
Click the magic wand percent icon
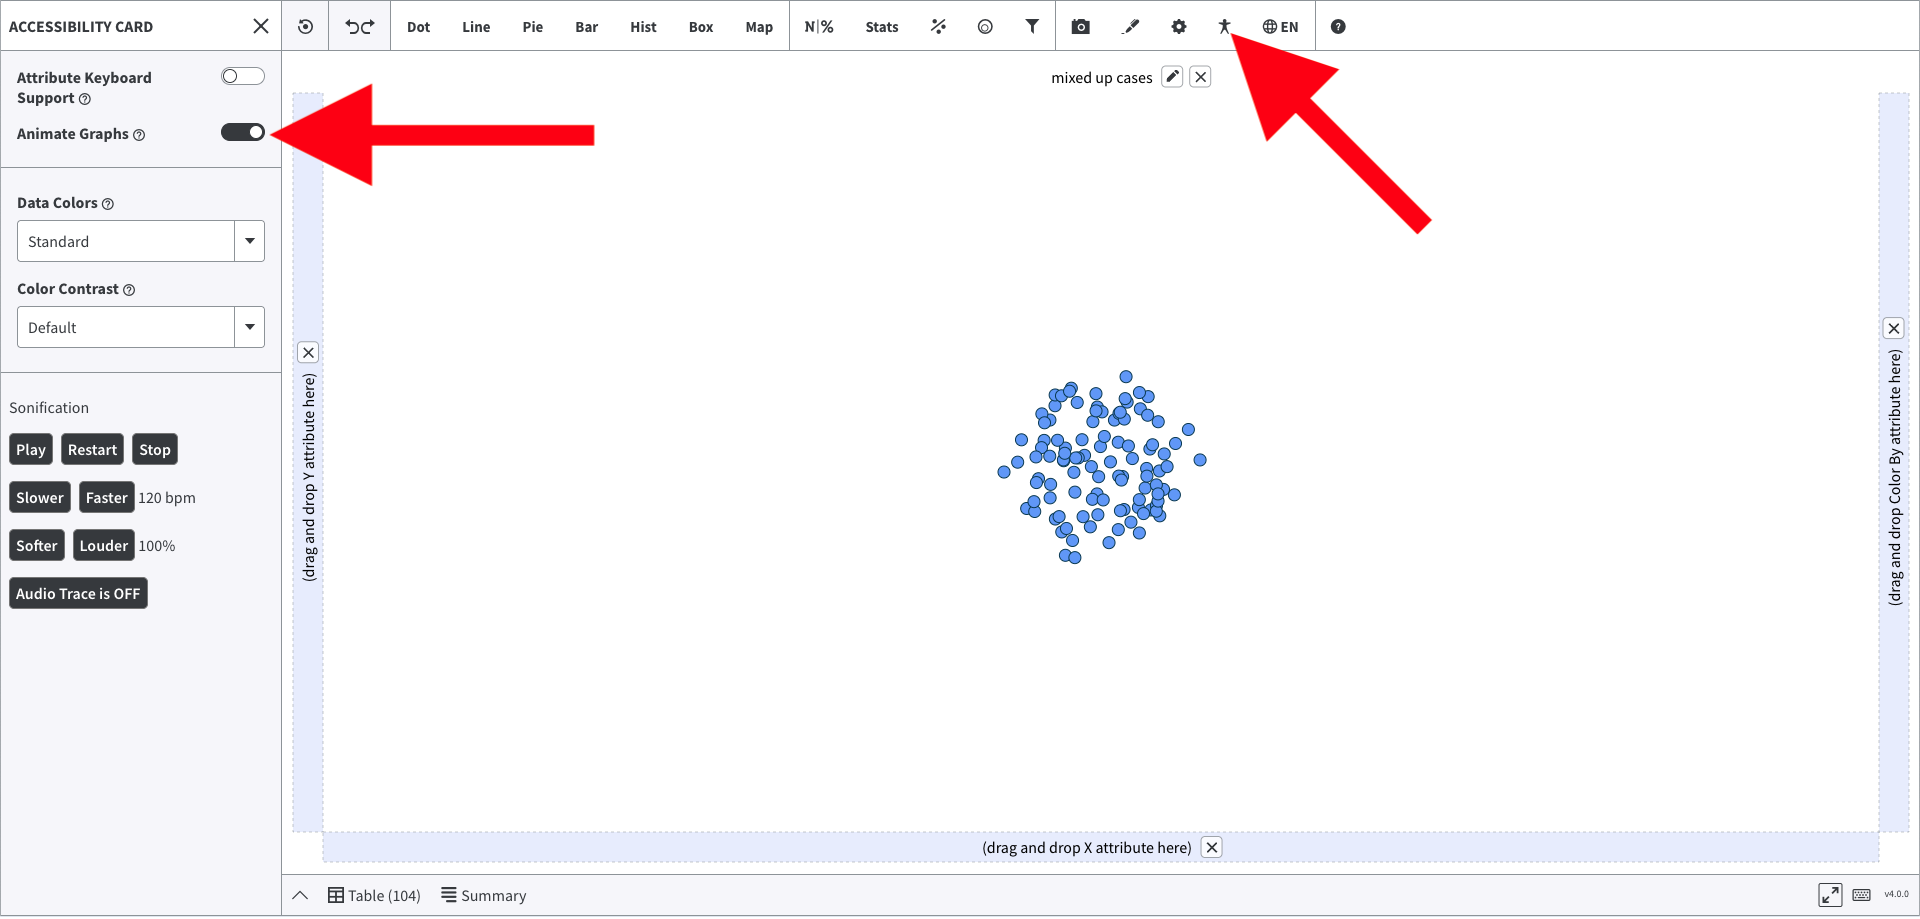(x=938, y=27)
